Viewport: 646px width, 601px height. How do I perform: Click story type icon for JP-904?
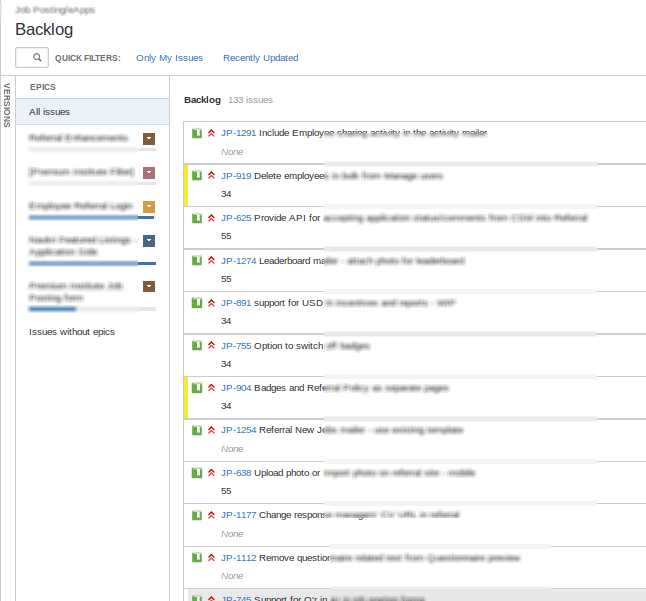(x=197, y=388)
